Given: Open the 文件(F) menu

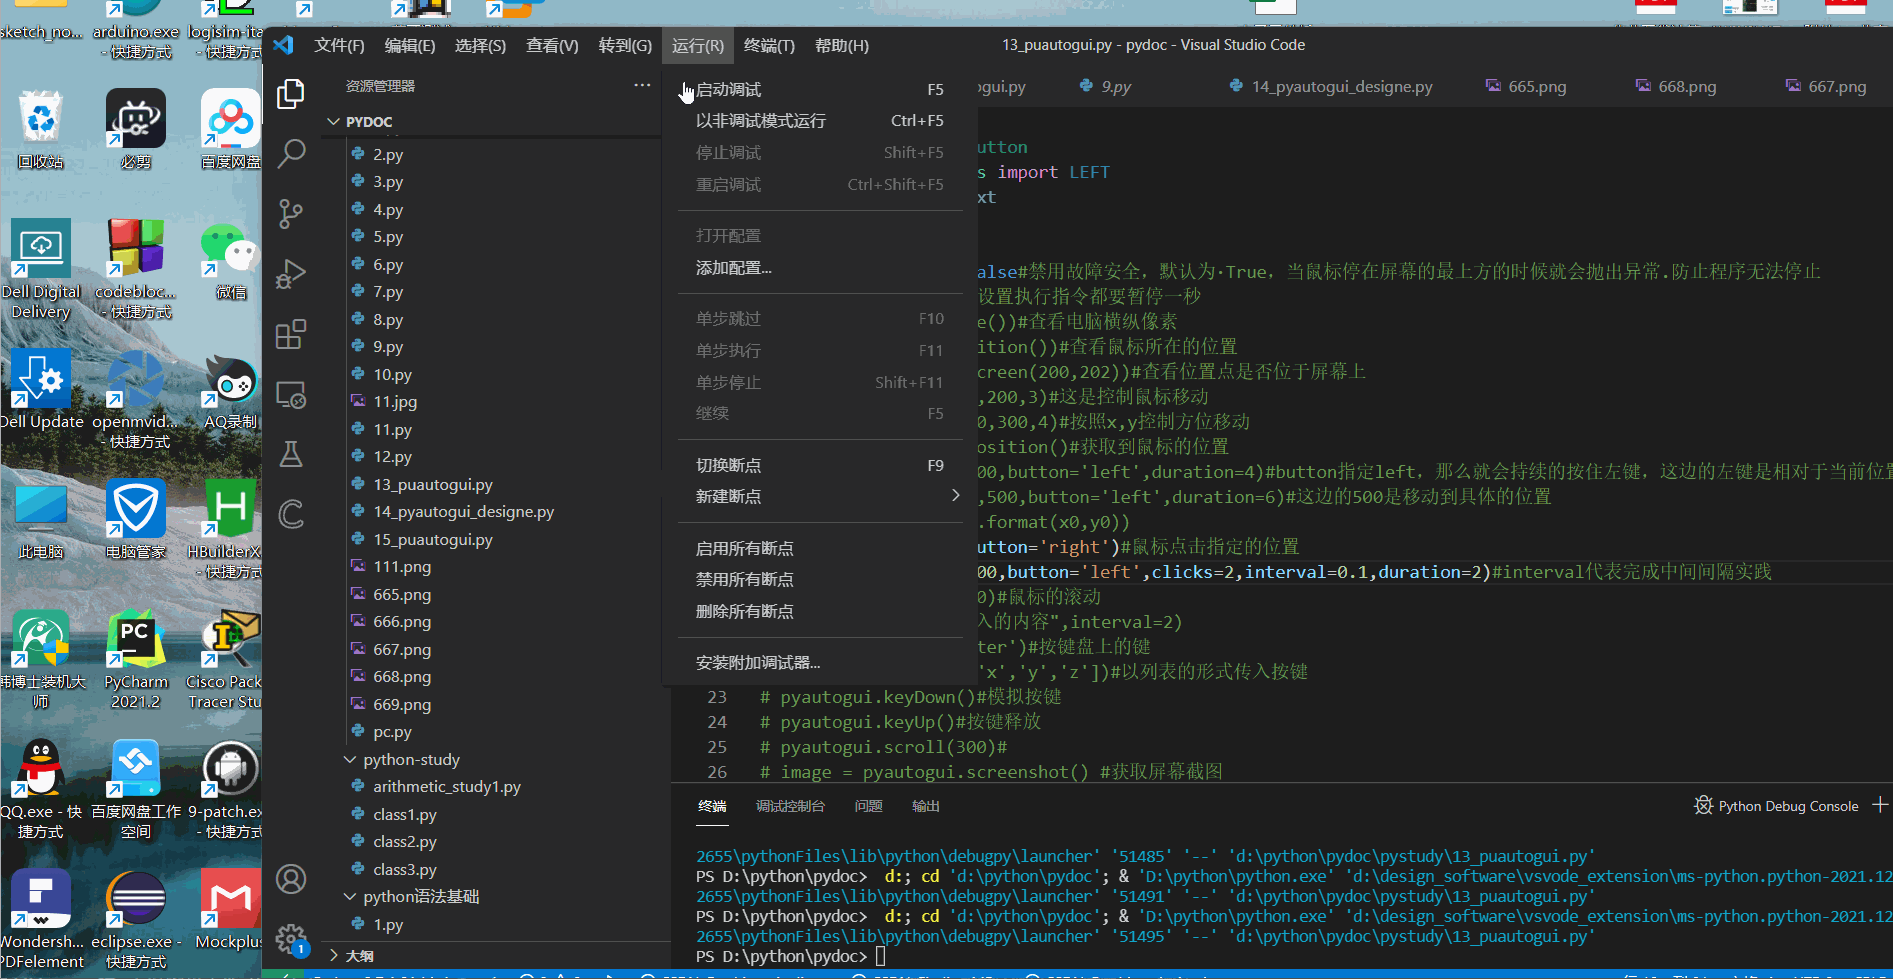Looking at the screenshot, I should [339, 45].
